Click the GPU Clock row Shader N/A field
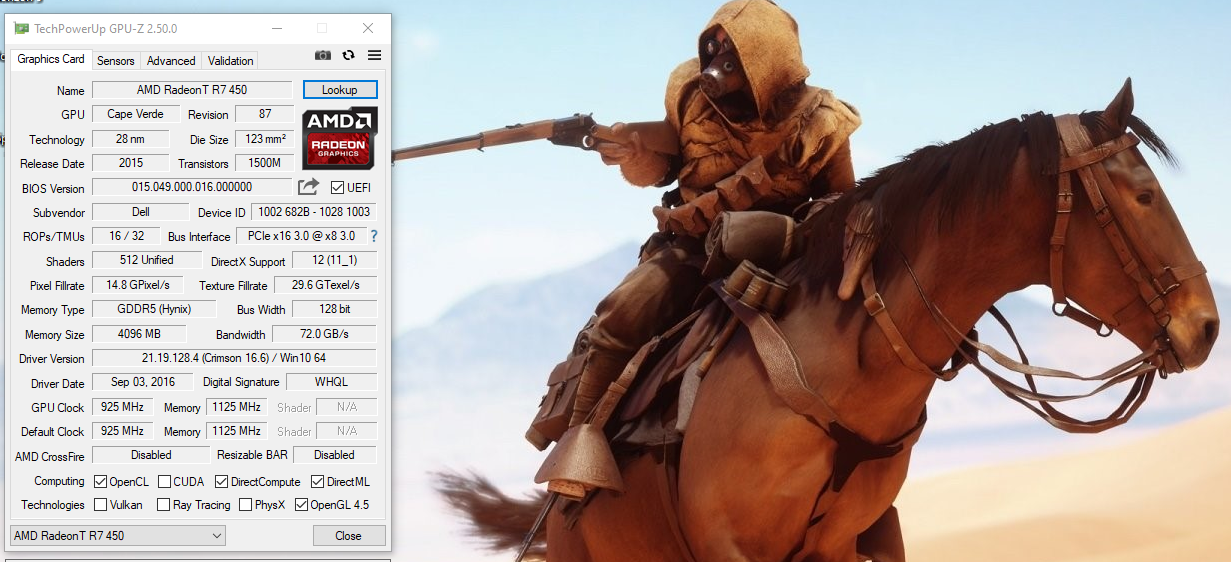The image size is (1231, 562). (346, 407)
